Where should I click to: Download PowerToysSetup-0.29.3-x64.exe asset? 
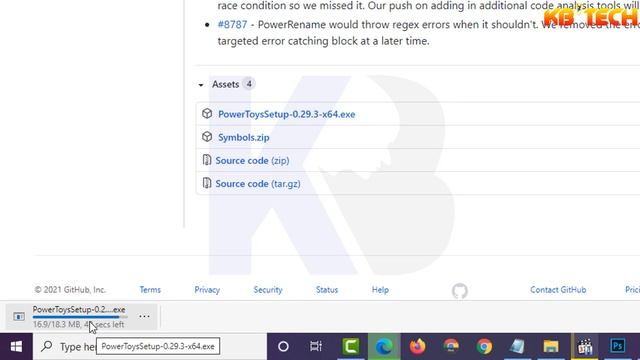pos(287,114)
